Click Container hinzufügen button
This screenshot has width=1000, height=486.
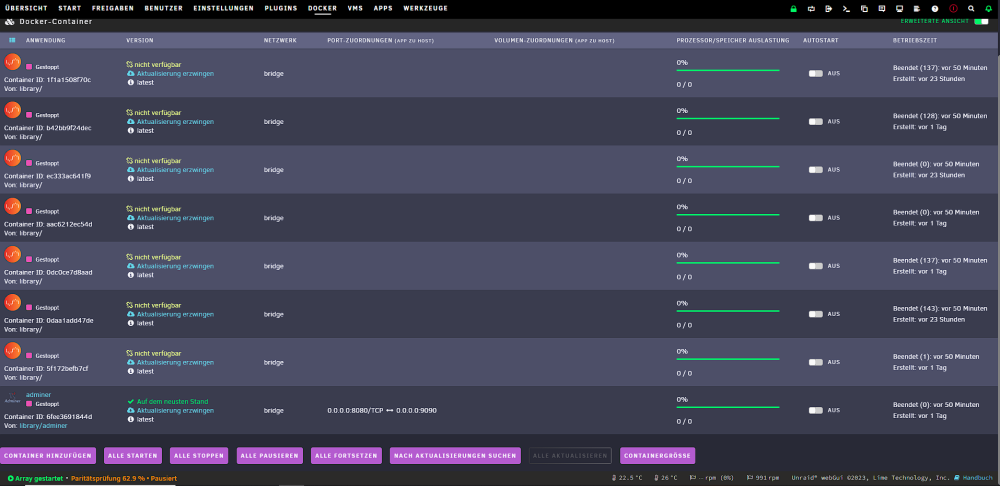pos(48,455)
